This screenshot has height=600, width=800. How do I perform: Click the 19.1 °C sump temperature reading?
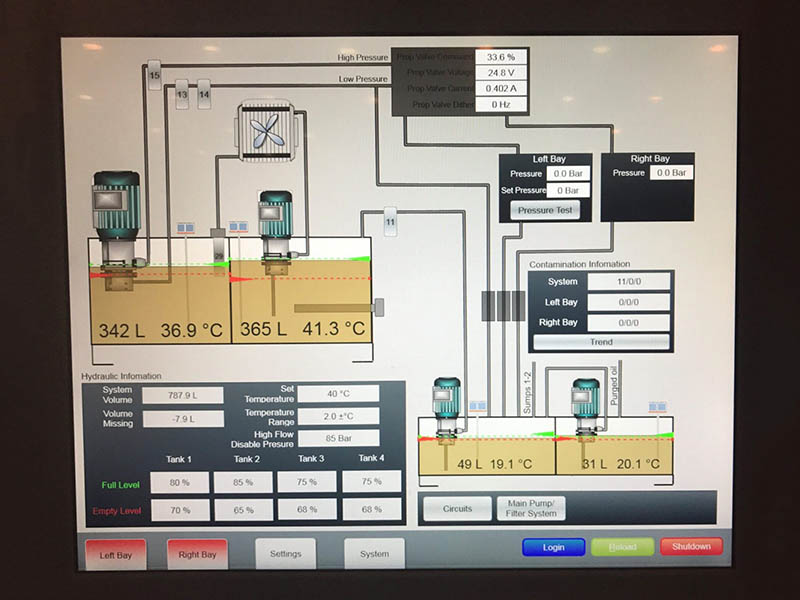click(x=511, y=464)
